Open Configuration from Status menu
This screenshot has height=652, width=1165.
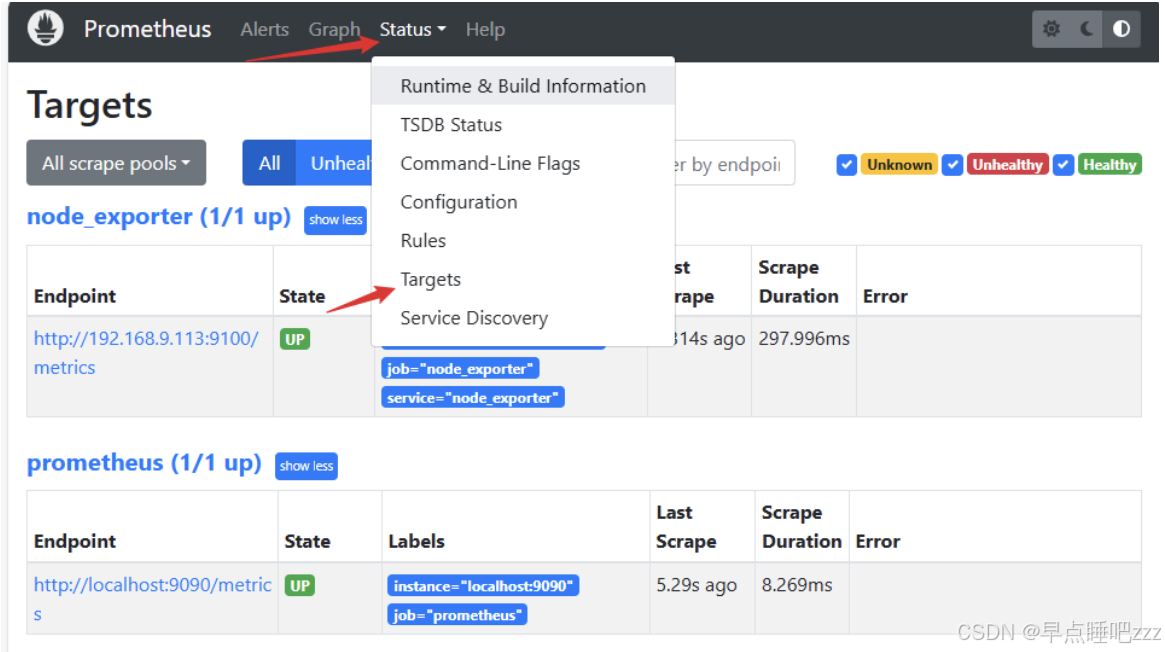pyautogui.click(x=523, y=202)
